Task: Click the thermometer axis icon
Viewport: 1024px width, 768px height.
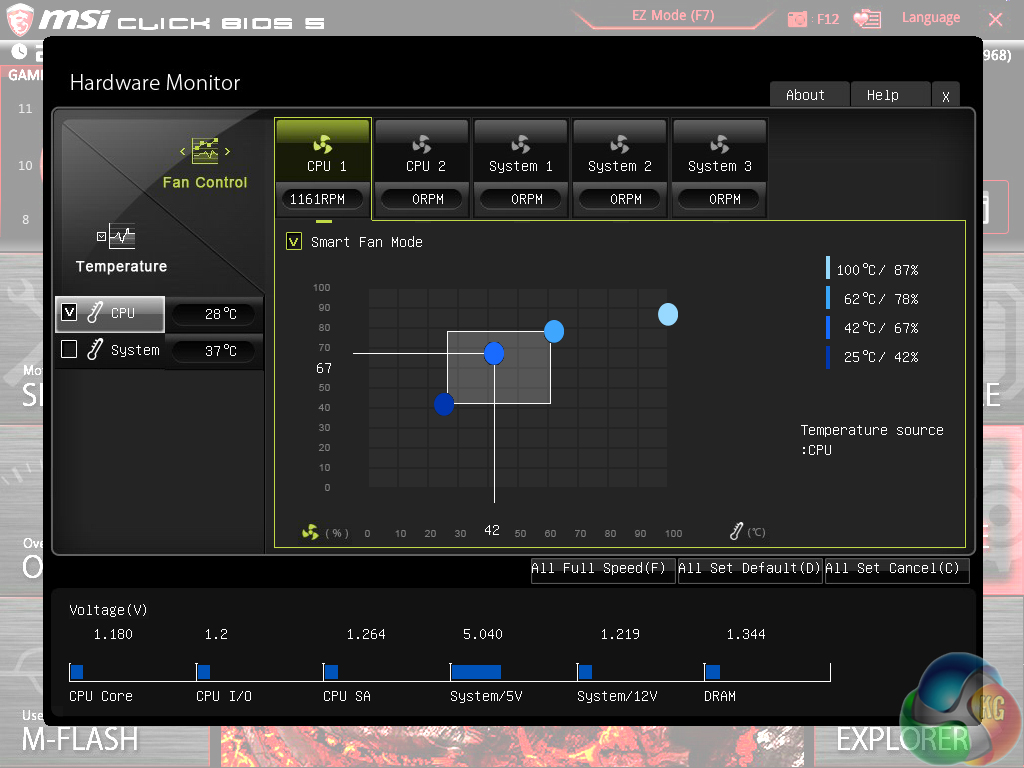Action: [736, 531]
